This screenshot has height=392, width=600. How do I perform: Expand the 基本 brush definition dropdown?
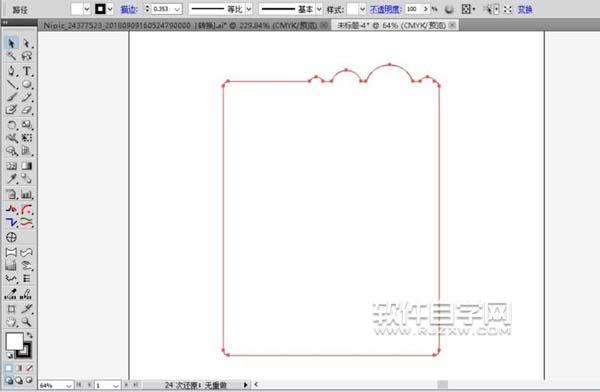pyautogui.click(x=319, y=9)
